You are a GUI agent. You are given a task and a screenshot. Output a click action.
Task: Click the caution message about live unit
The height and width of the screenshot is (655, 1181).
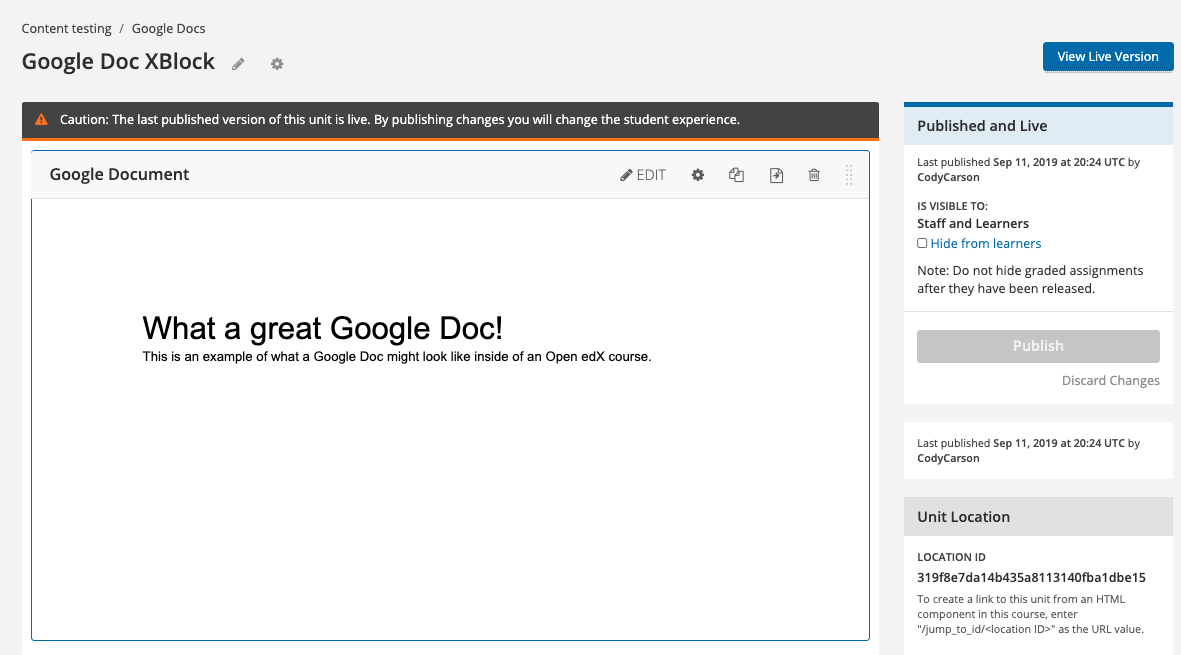[400, 120]
